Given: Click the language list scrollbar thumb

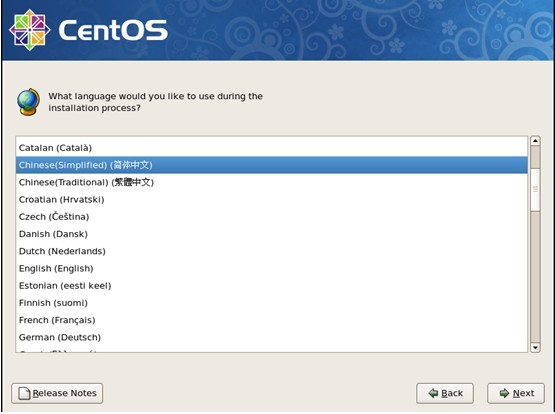Looking at the screenshot, I should point(535,189).
